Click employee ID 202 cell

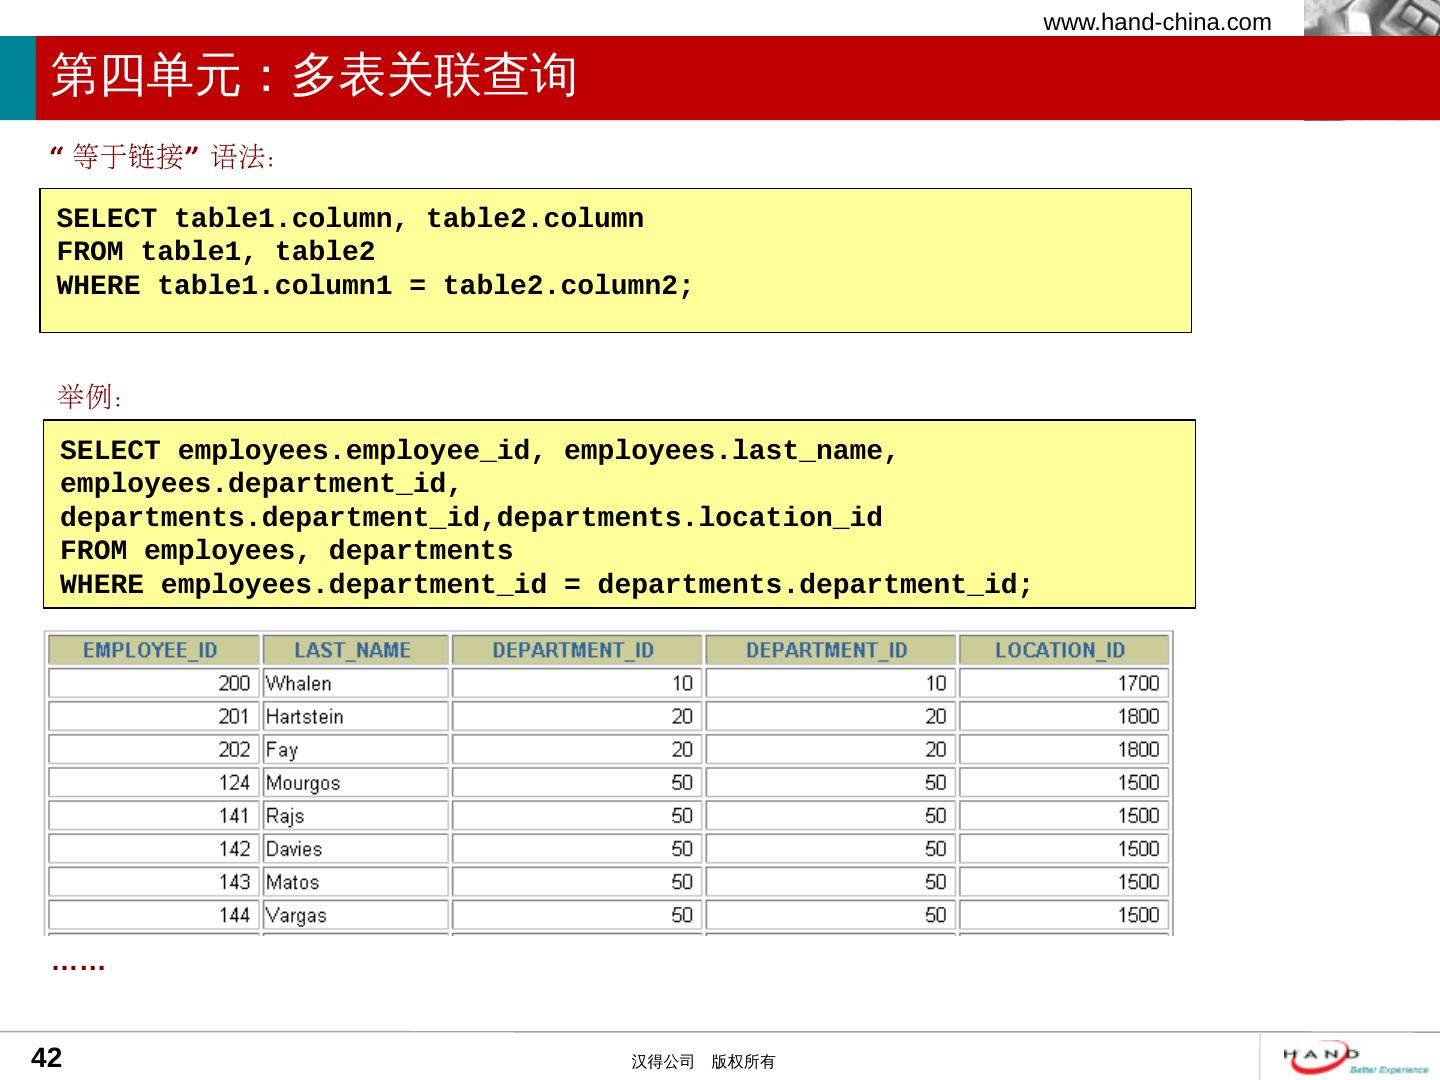point(152,750)
